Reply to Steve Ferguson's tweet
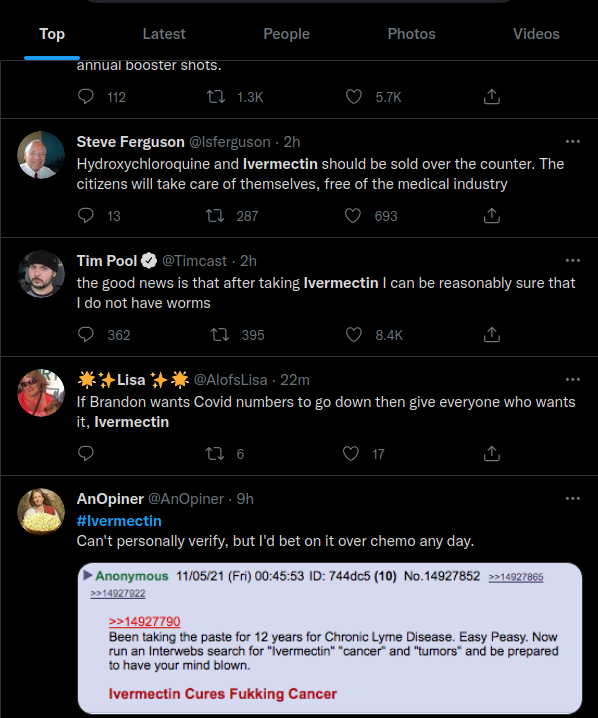598x718 pixels. (86, 216)
